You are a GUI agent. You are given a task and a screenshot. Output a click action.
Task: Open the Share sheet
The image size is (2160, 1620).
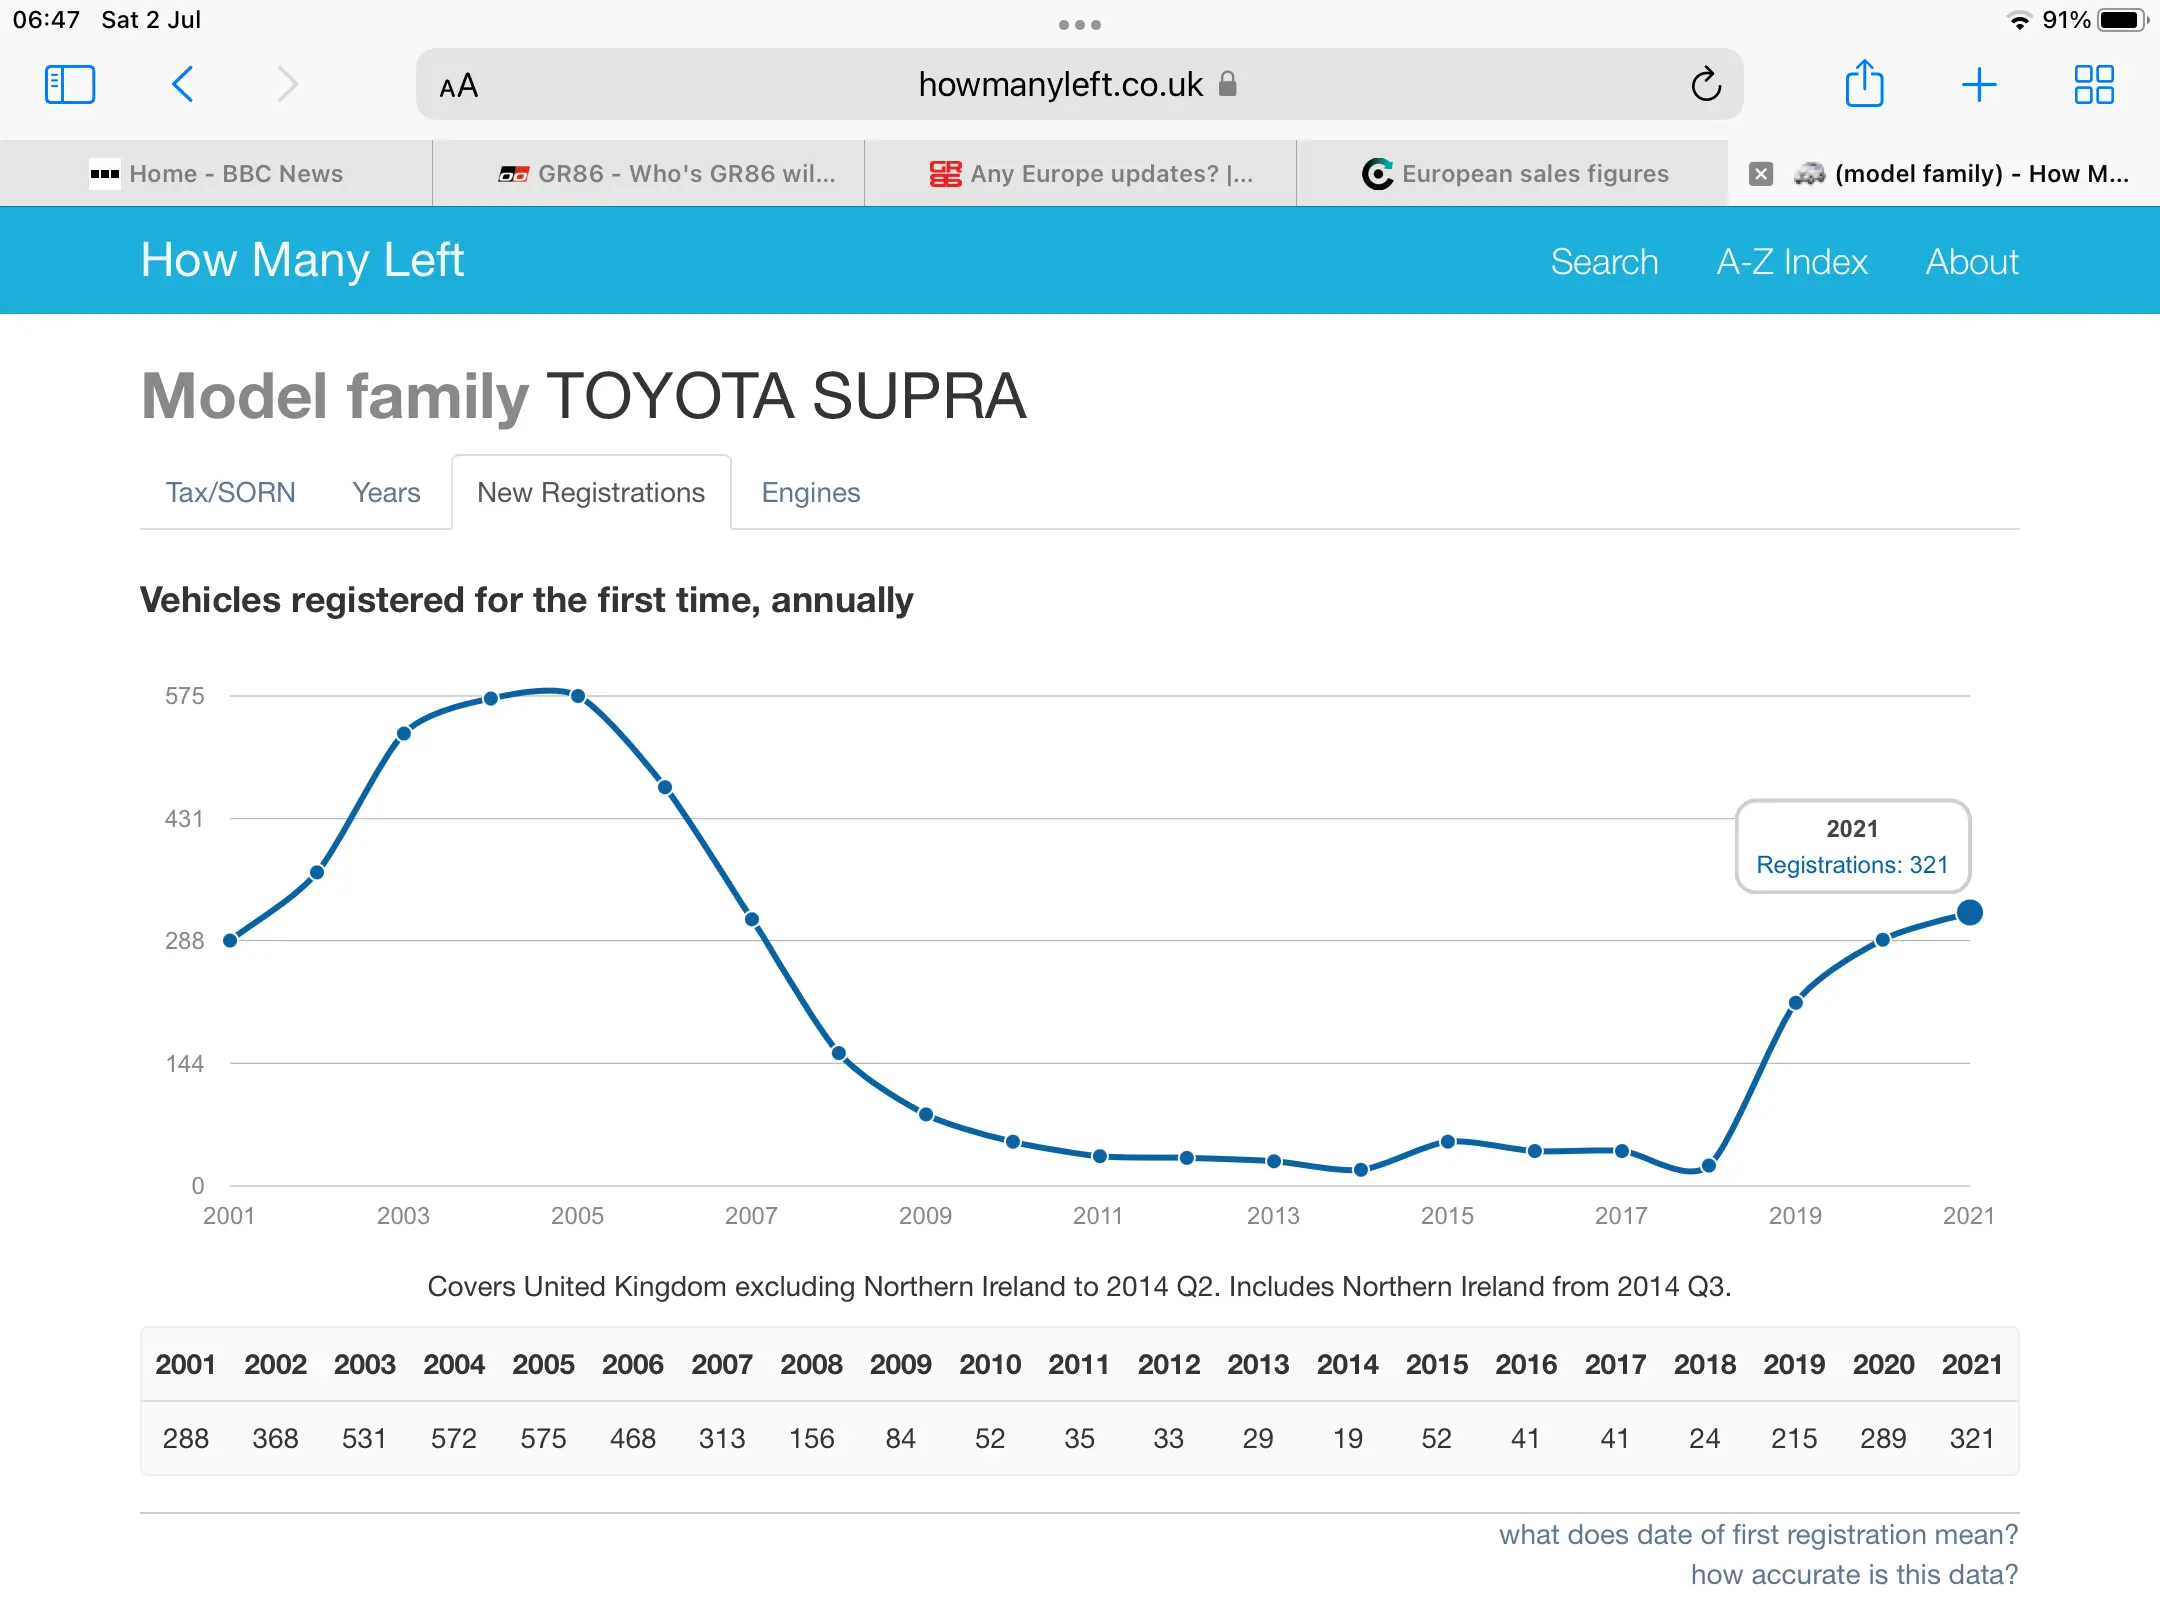pos(1864,83)
